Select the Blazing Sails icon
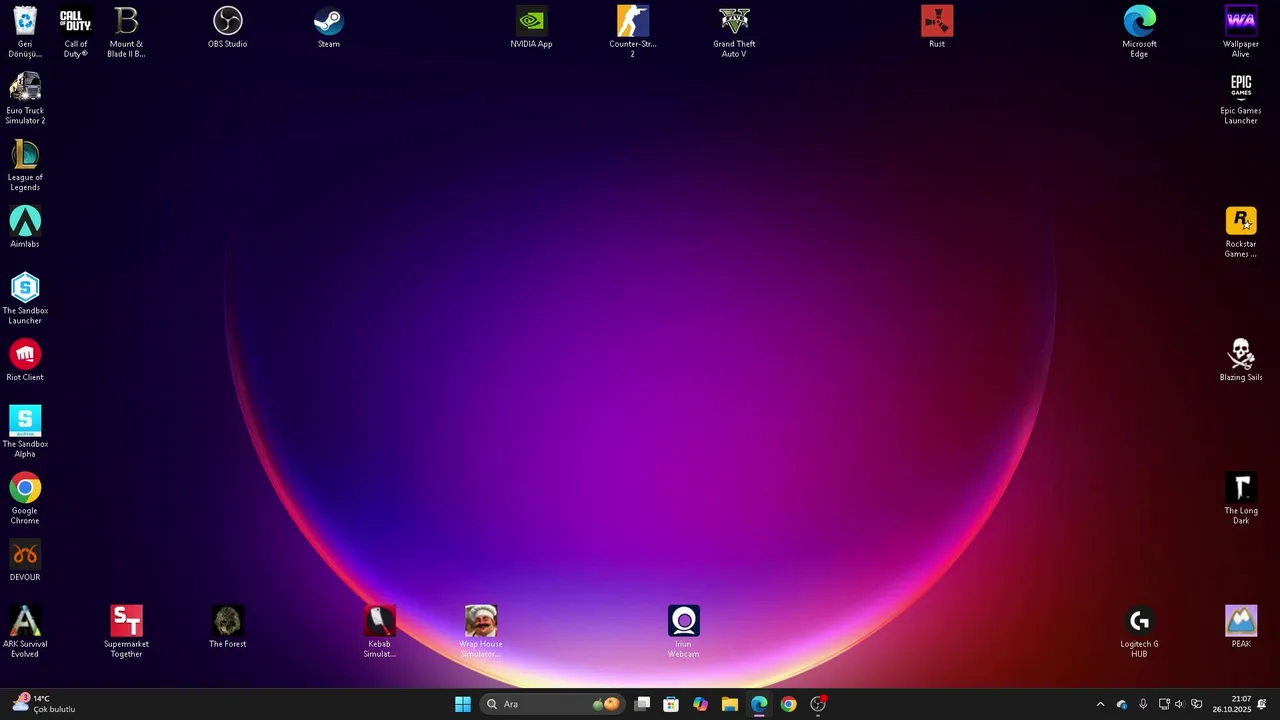Screen dimensions: 1280x720 (1241, 360)
